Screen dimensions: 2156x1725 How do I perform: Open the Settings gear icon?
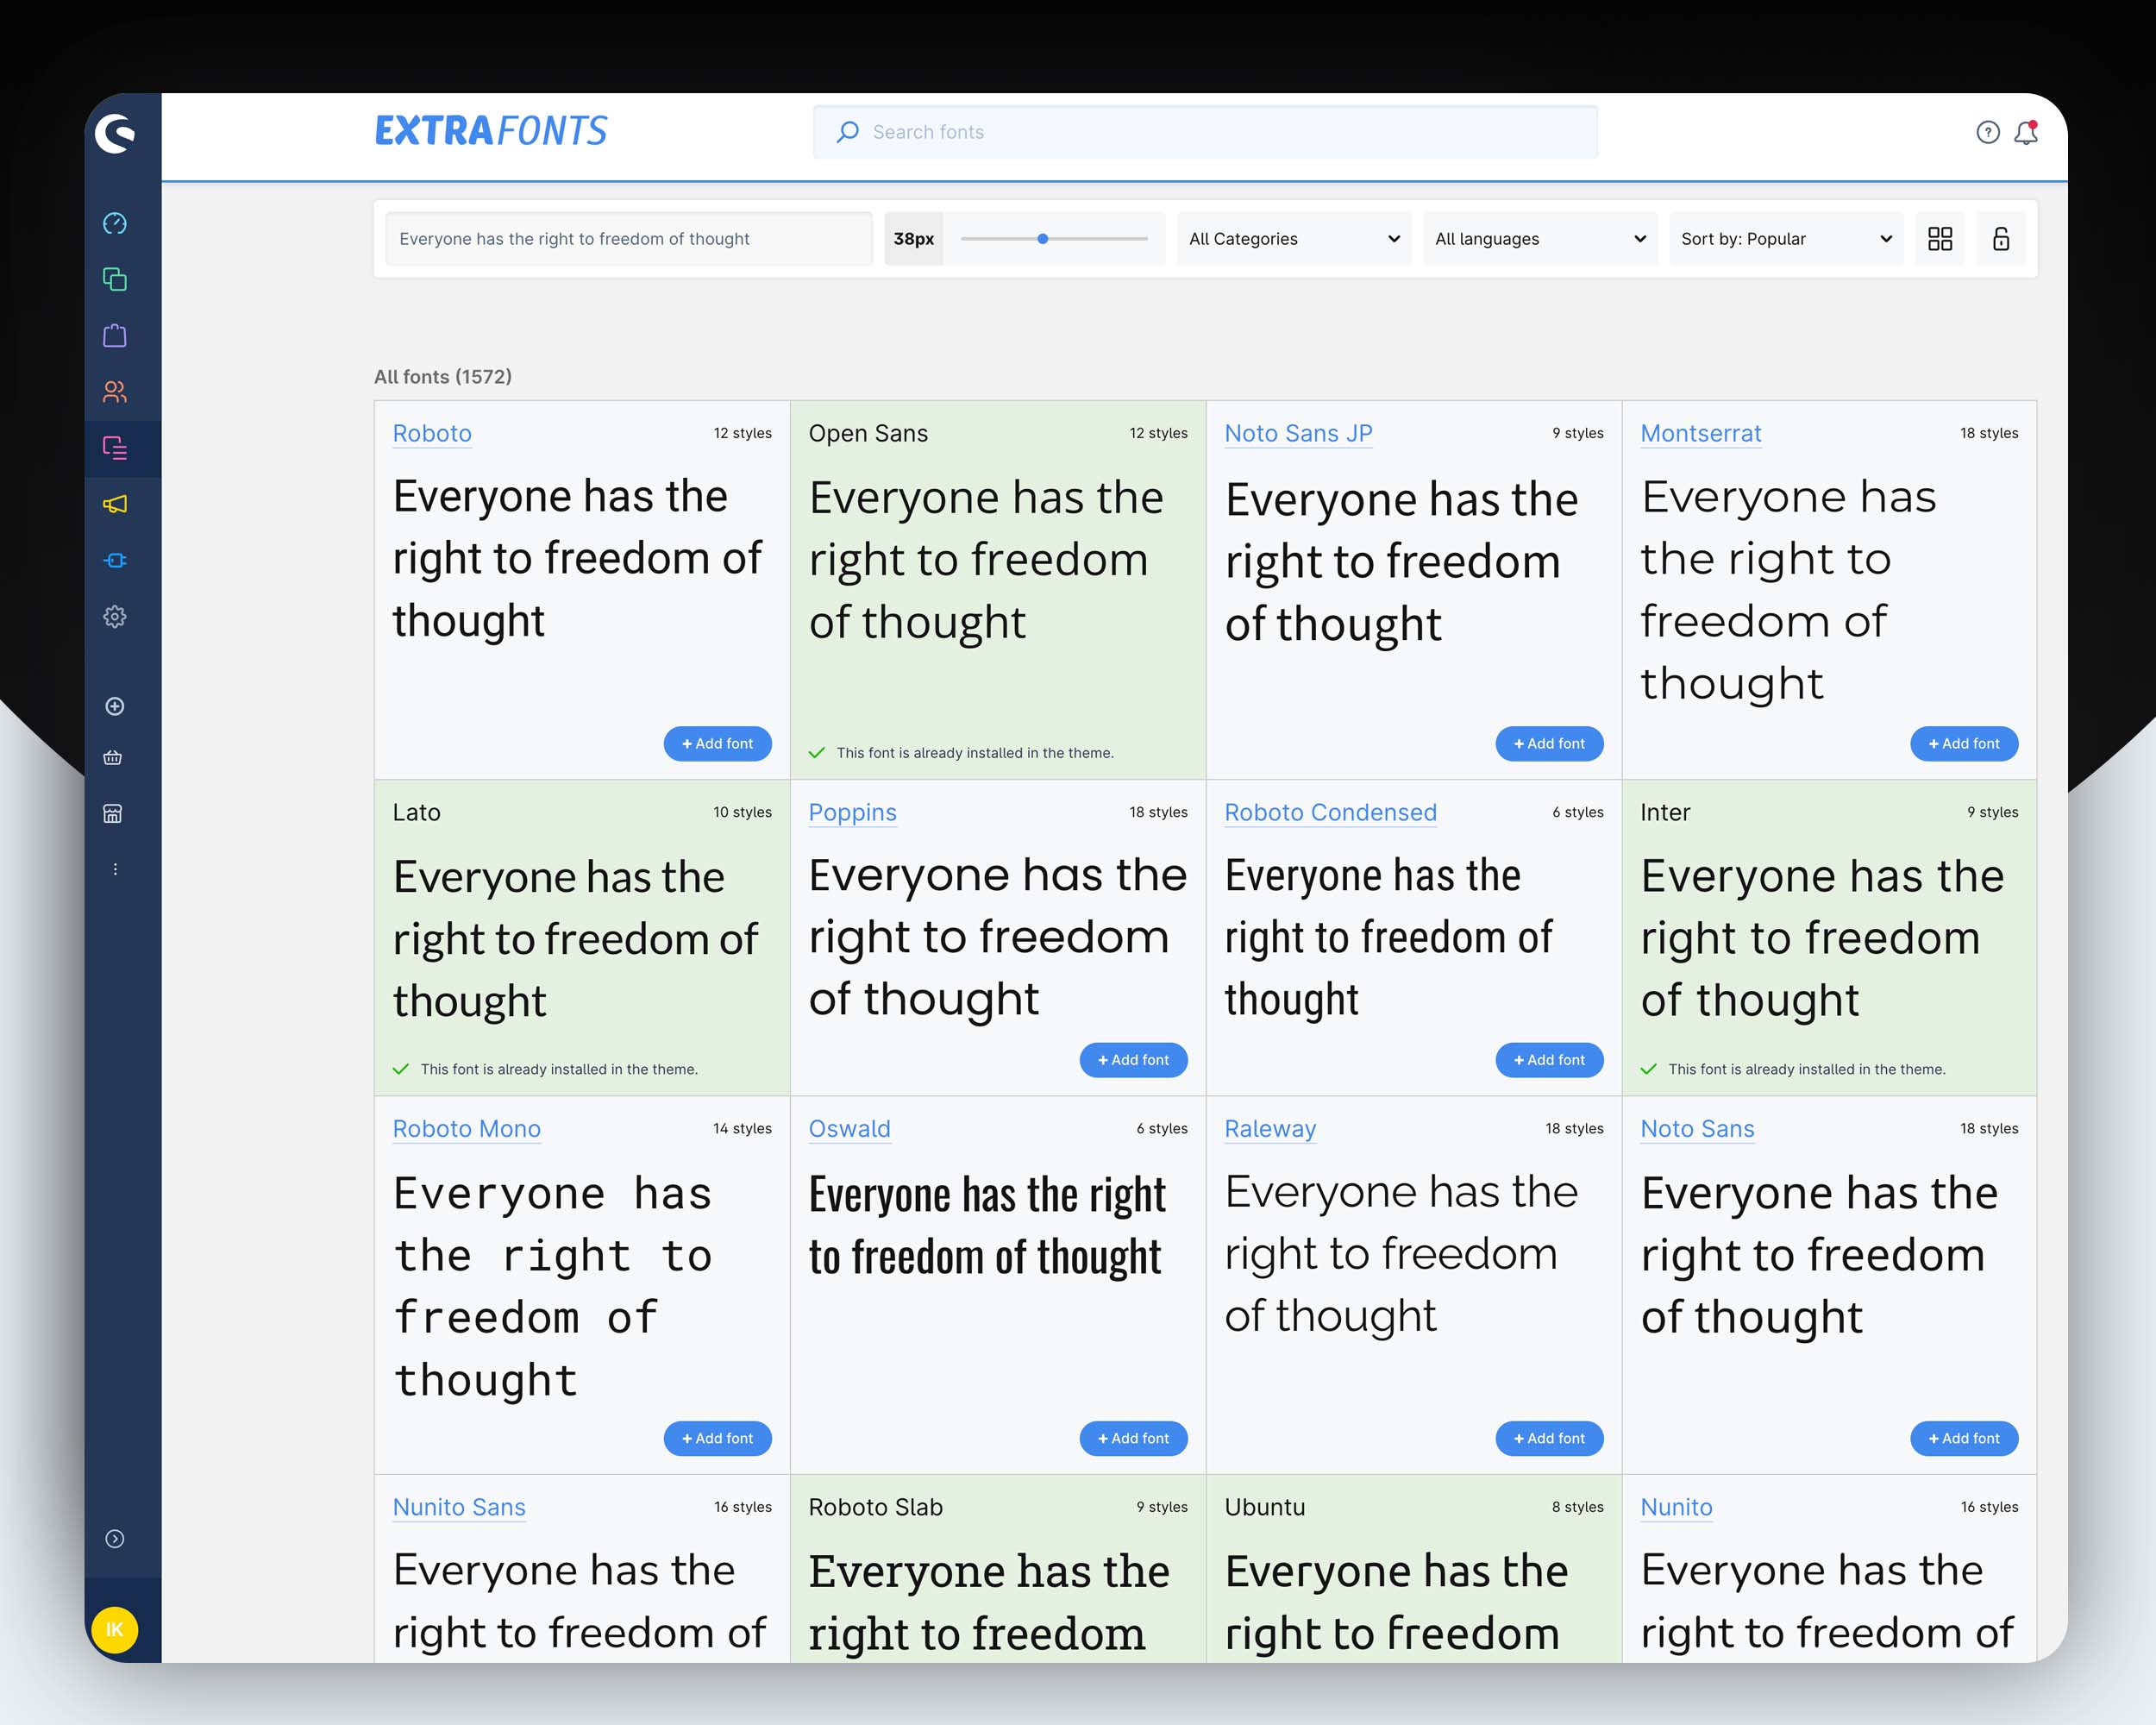coord(115,616)
